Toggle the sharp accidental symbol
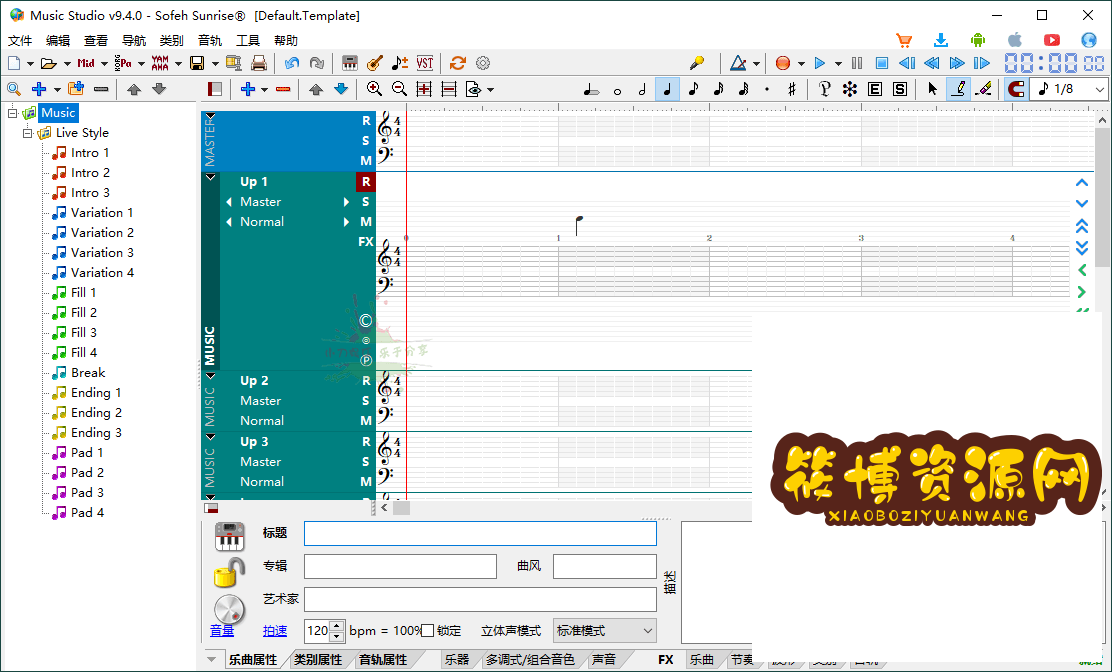The image size is (1112, 672). 792,89
